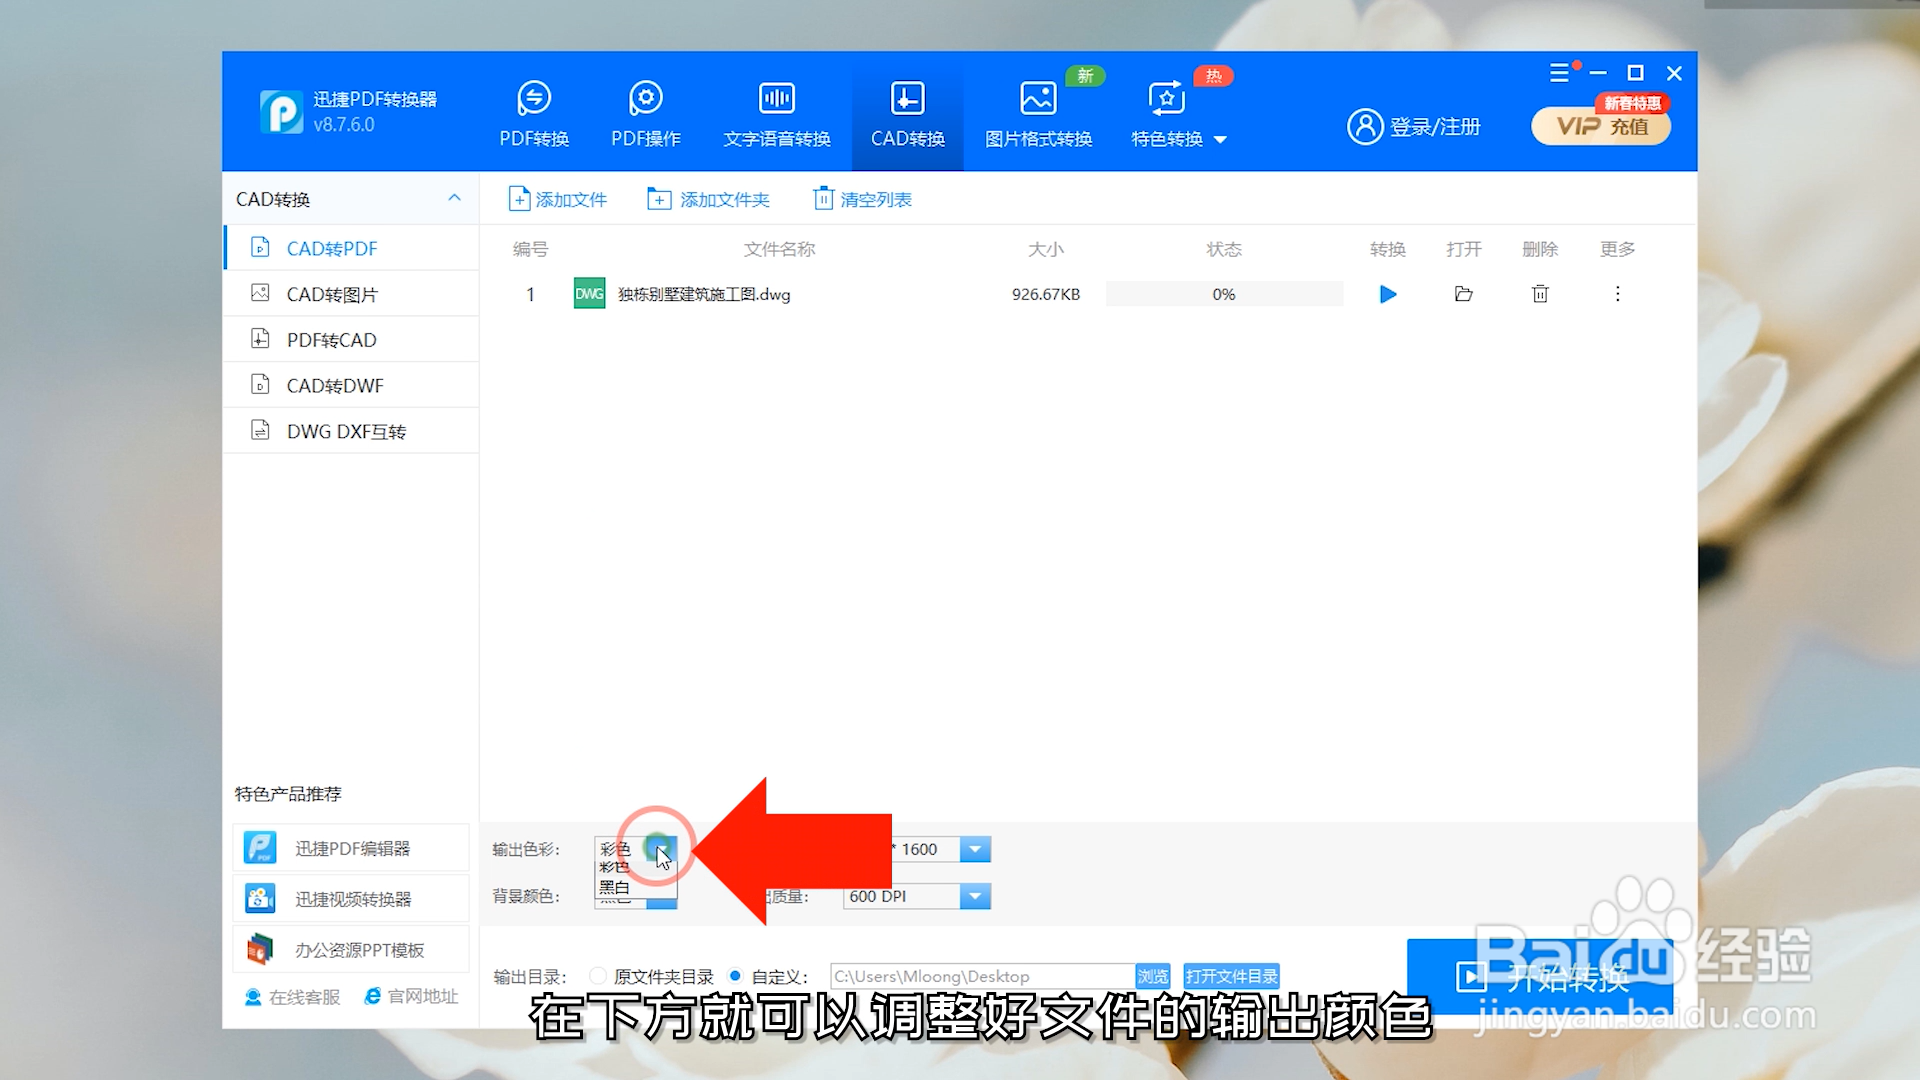Click the 编号 column header

click(530, 249)
